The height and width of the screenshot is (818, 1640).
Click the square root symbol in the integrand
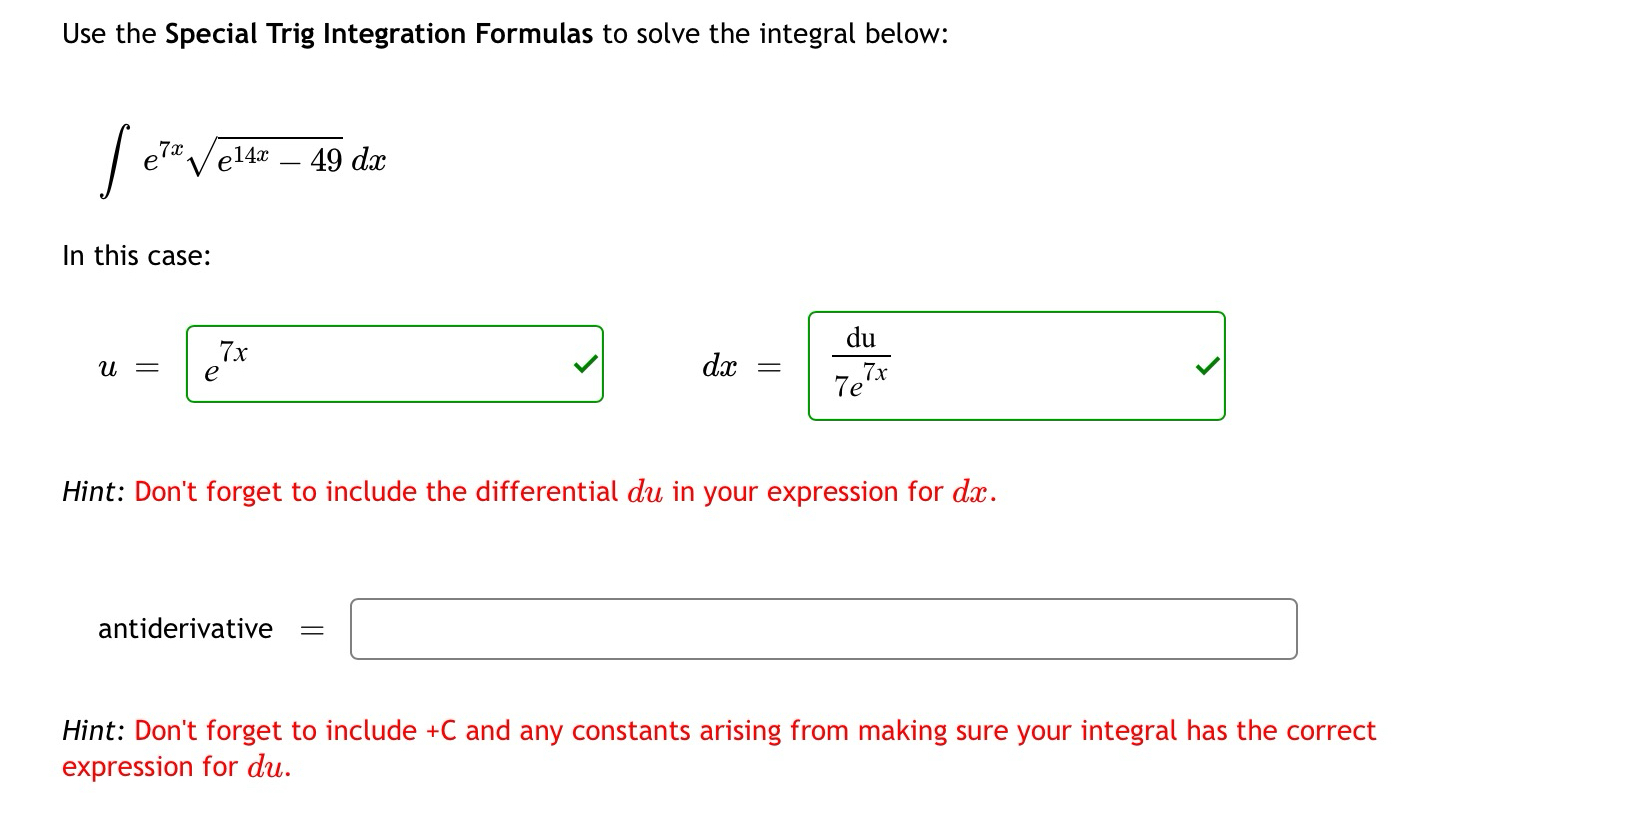205,155
